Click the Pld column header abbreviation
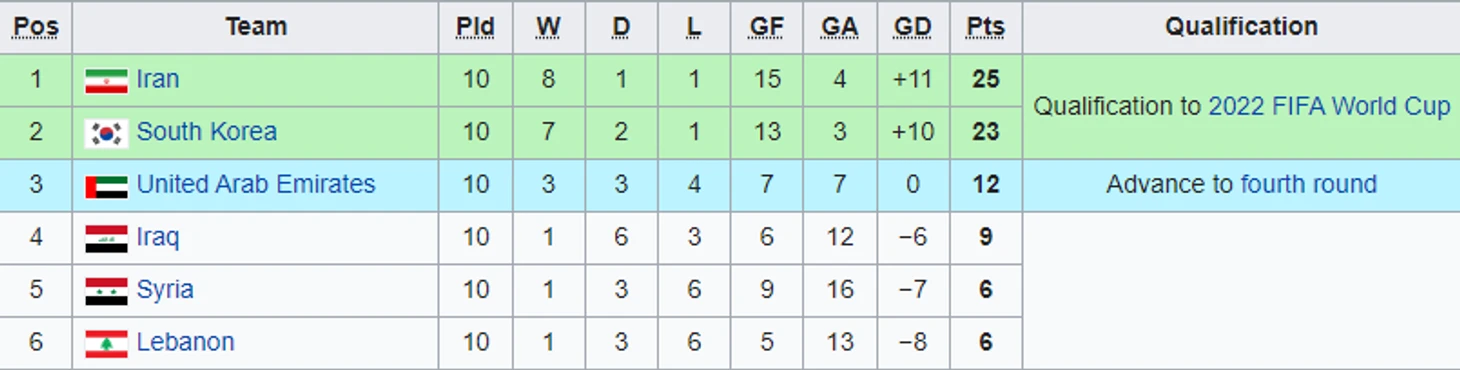 click(475, 27)
